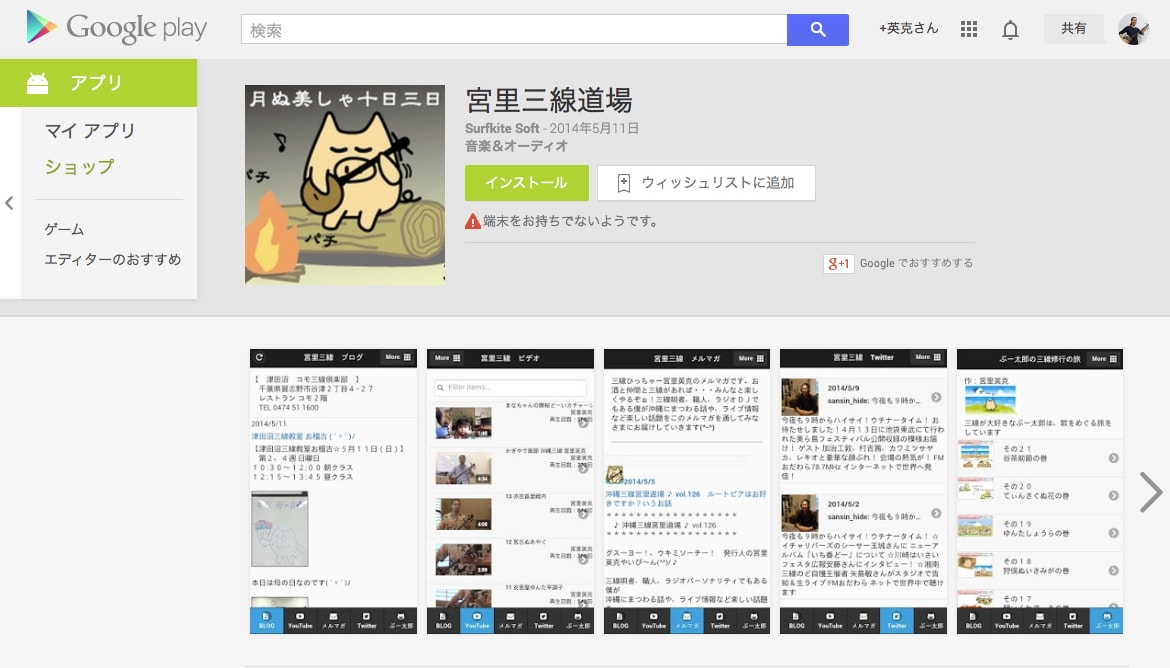This screenshot has height=668, width=1170.
Task: Click the blue search magnifier button
Action: point(818,30)
